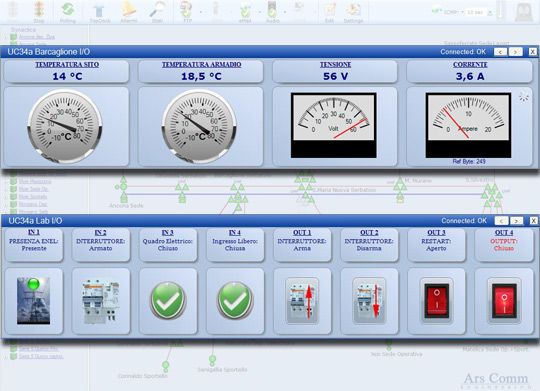Click the Ingresso Libero green checkmark icon
Screen dimensions: 540x391
pyautogui.click(x=235, y=300)
